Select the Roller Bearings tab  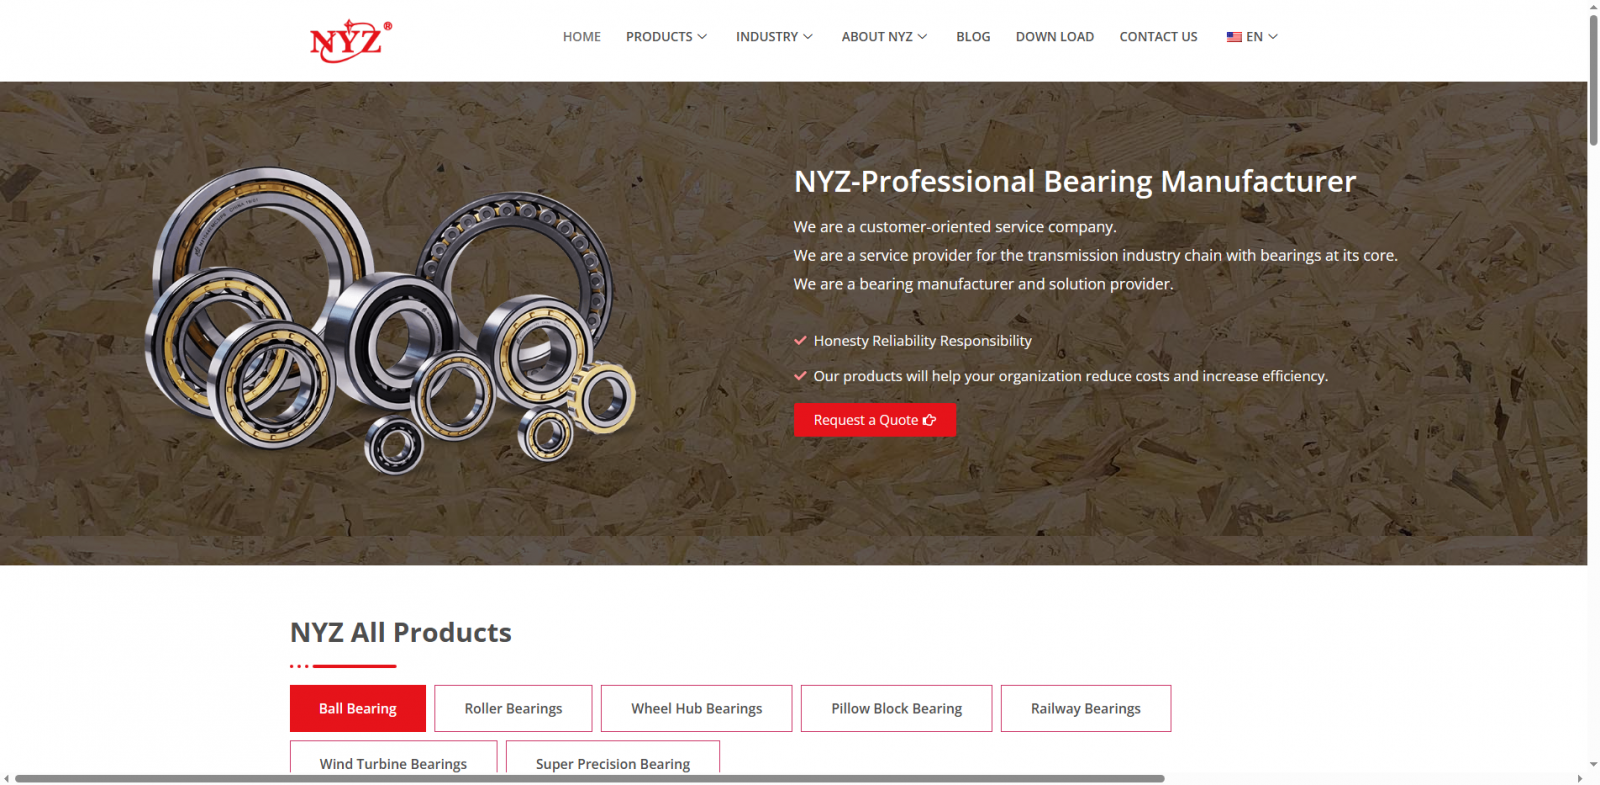tap(513, 708)
